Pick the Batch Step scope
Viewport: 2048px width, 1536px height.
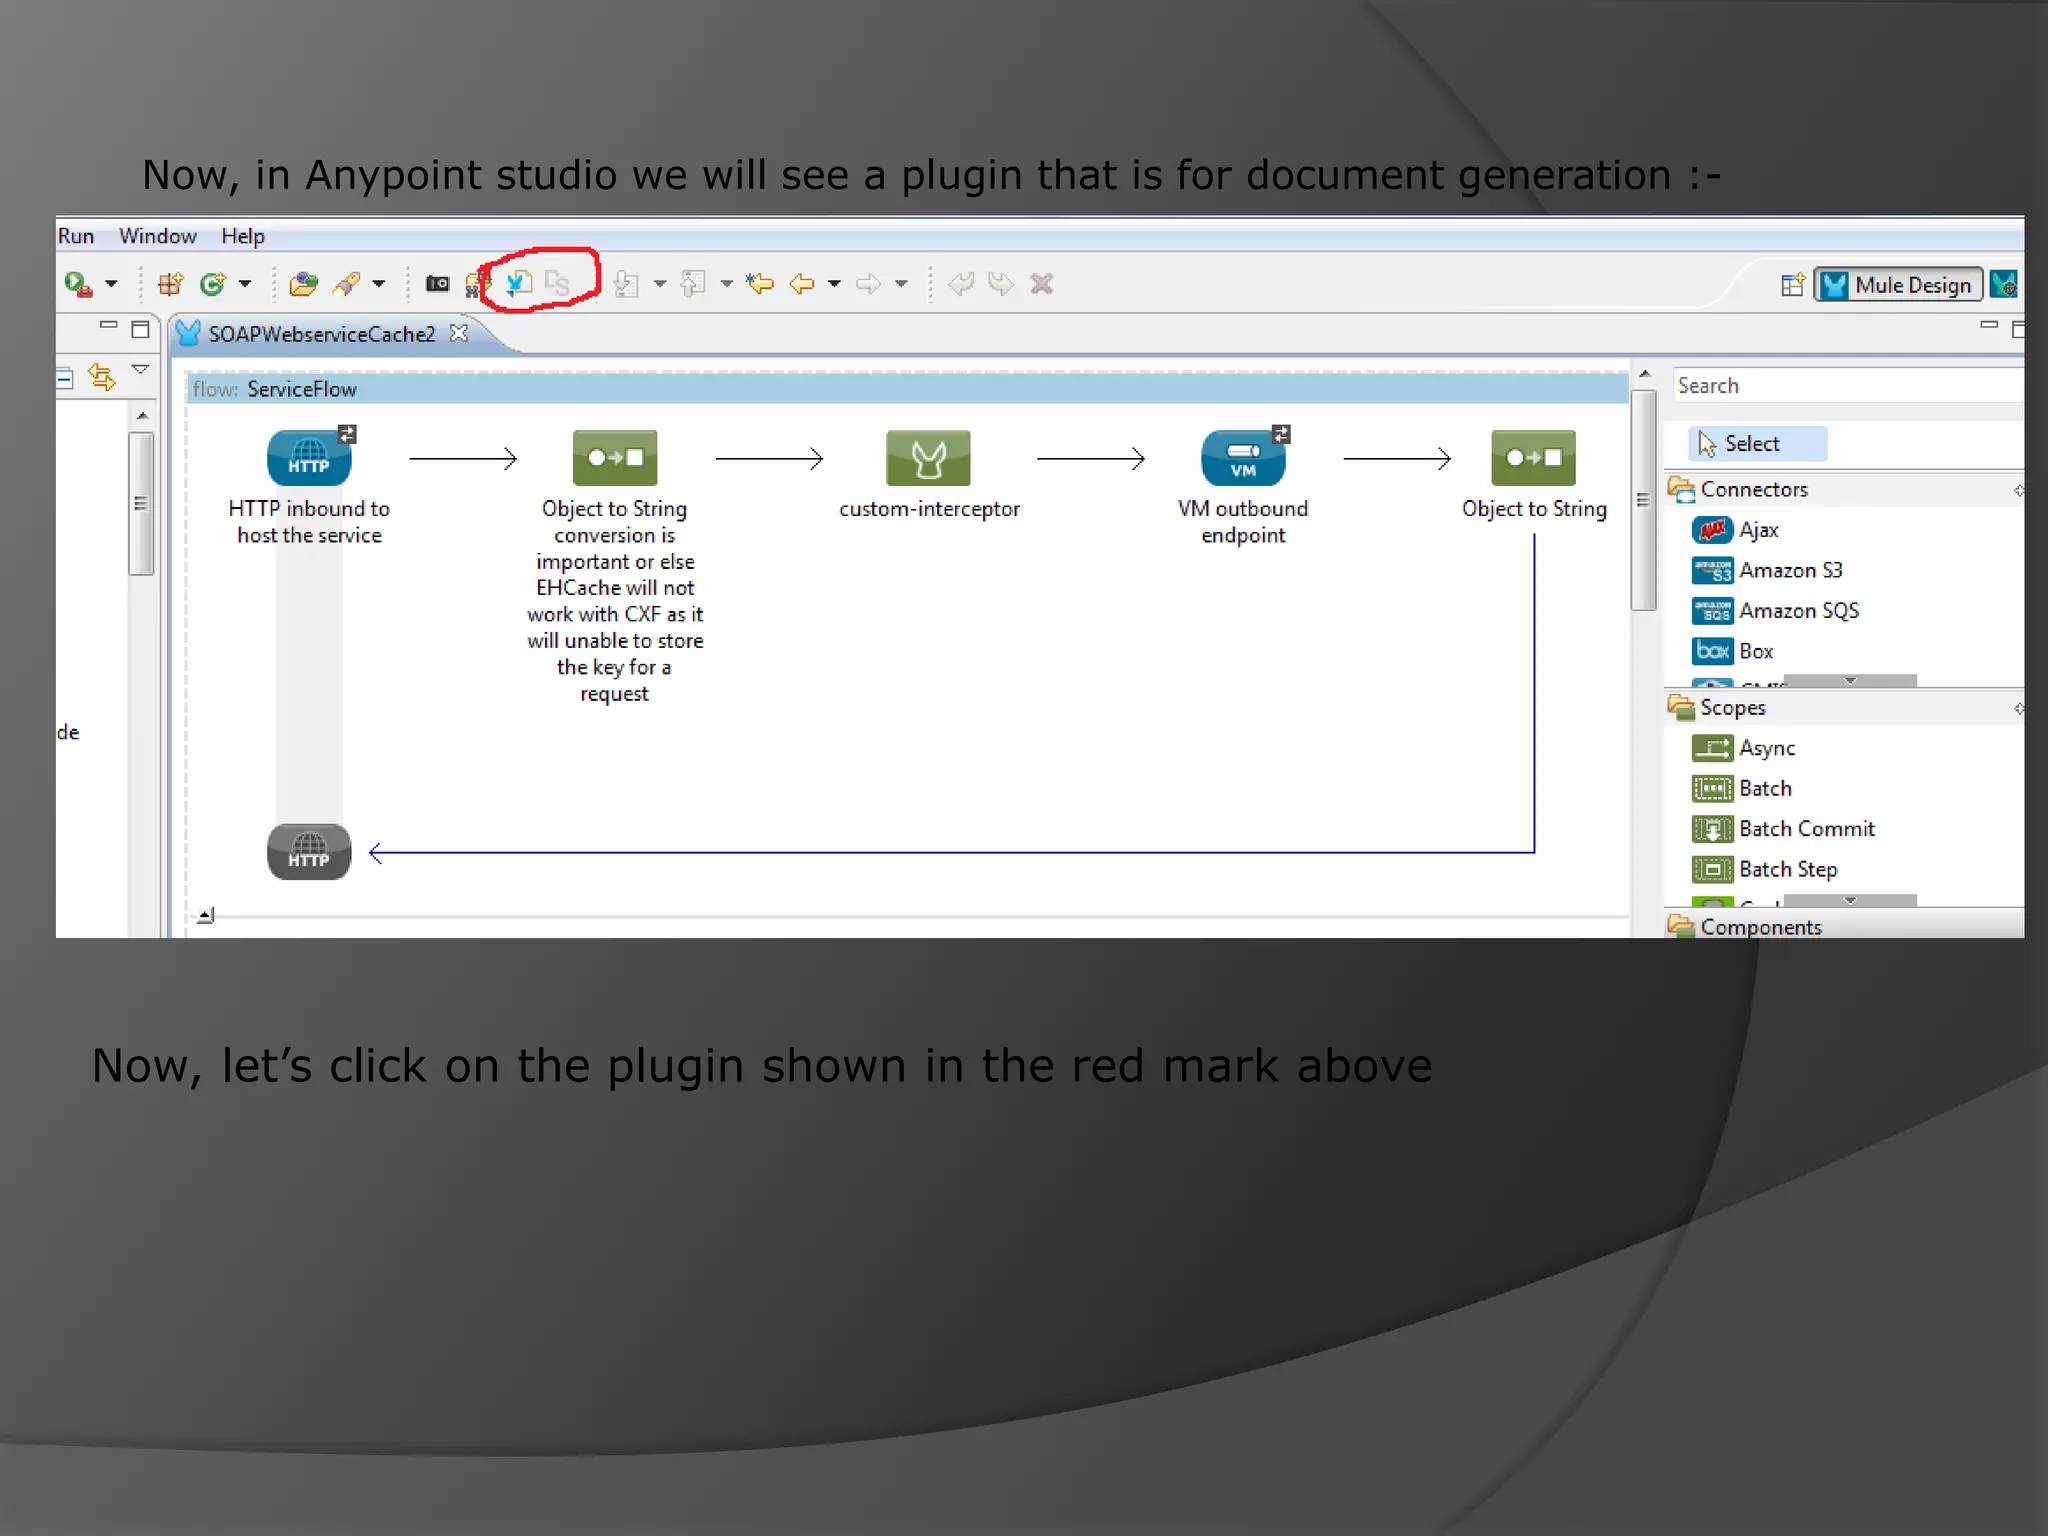(x=1766, y=870)
